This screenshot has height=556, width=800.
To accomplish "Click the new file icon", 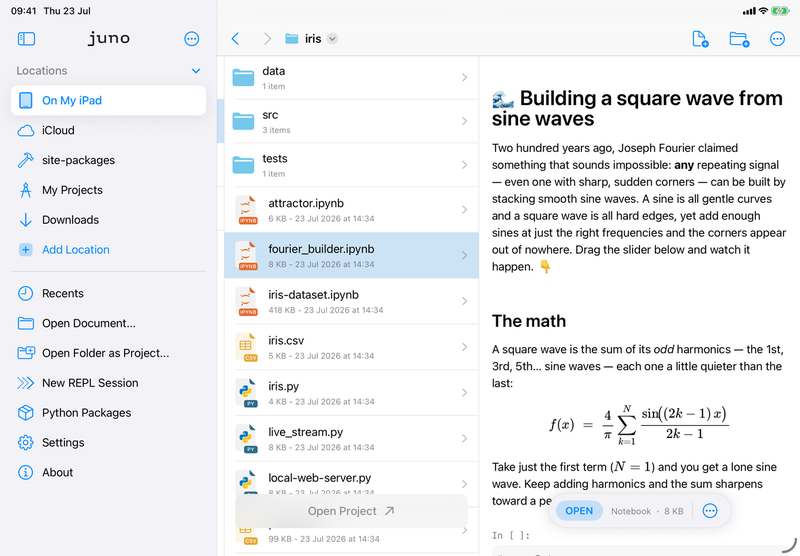I will point(700,39).
